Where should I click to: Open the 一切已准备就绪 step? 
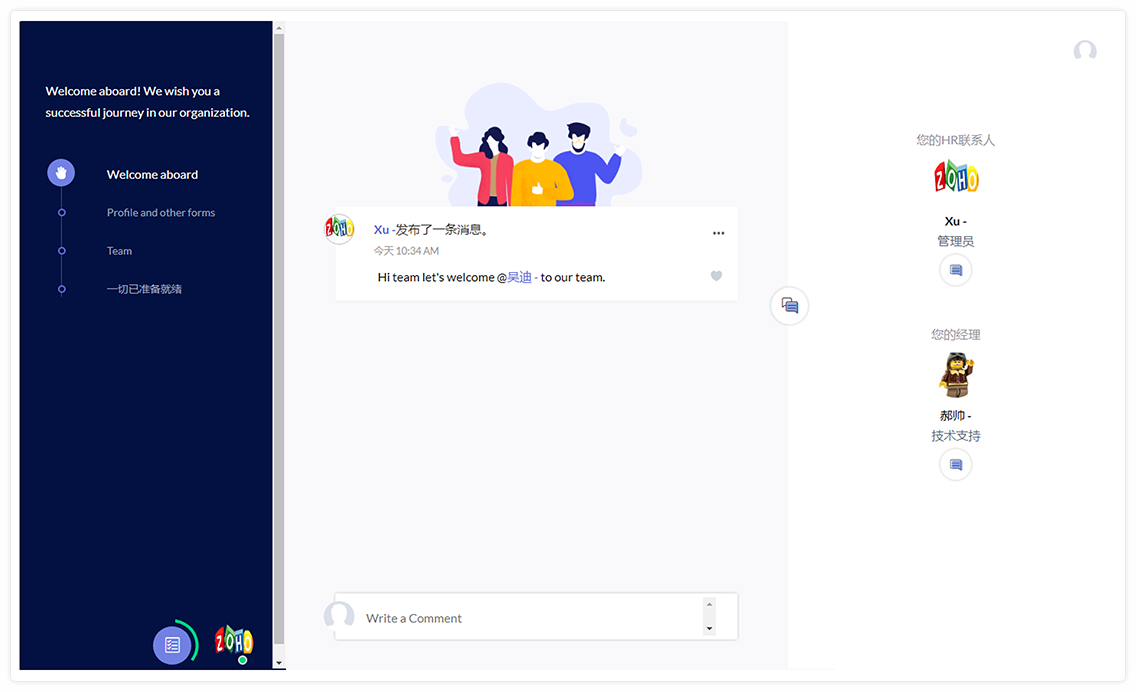pyautogui.click(x=144, y=289)
